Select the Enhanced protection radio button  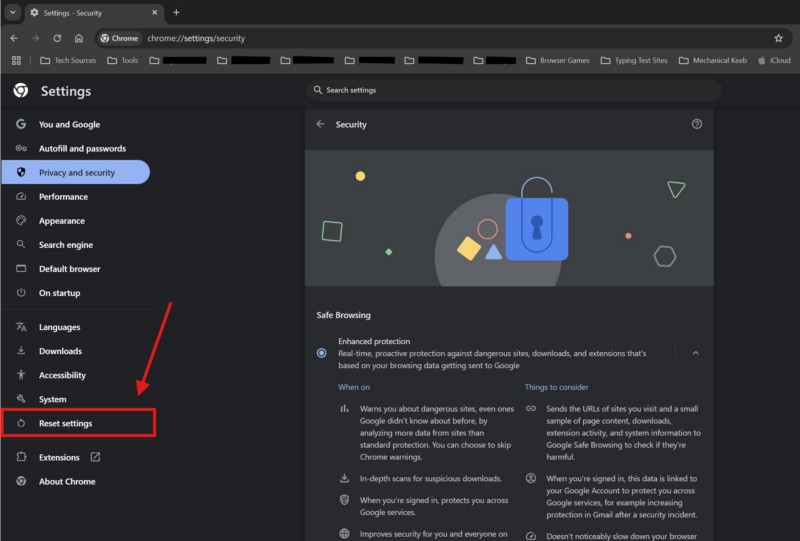321,352
